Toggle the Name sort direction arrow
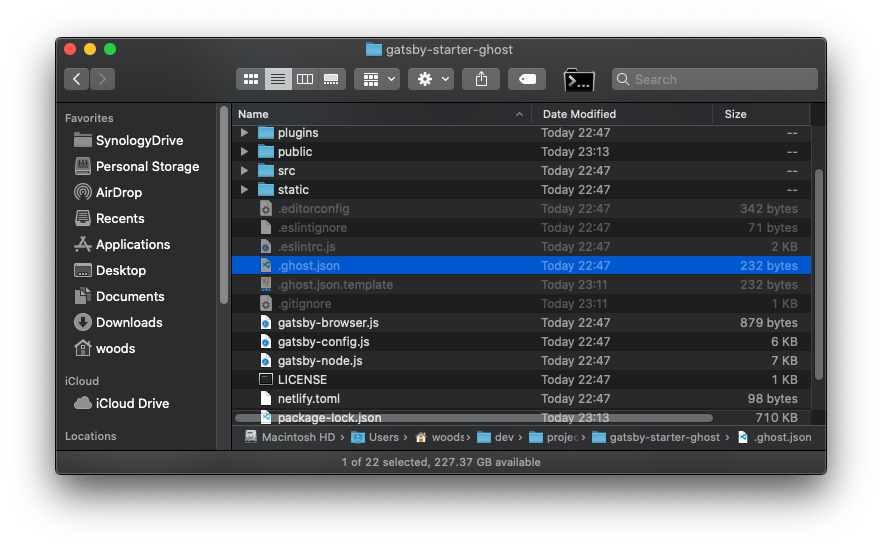The width and height of the screenshot is (882, 548). (x=519, y=114)
